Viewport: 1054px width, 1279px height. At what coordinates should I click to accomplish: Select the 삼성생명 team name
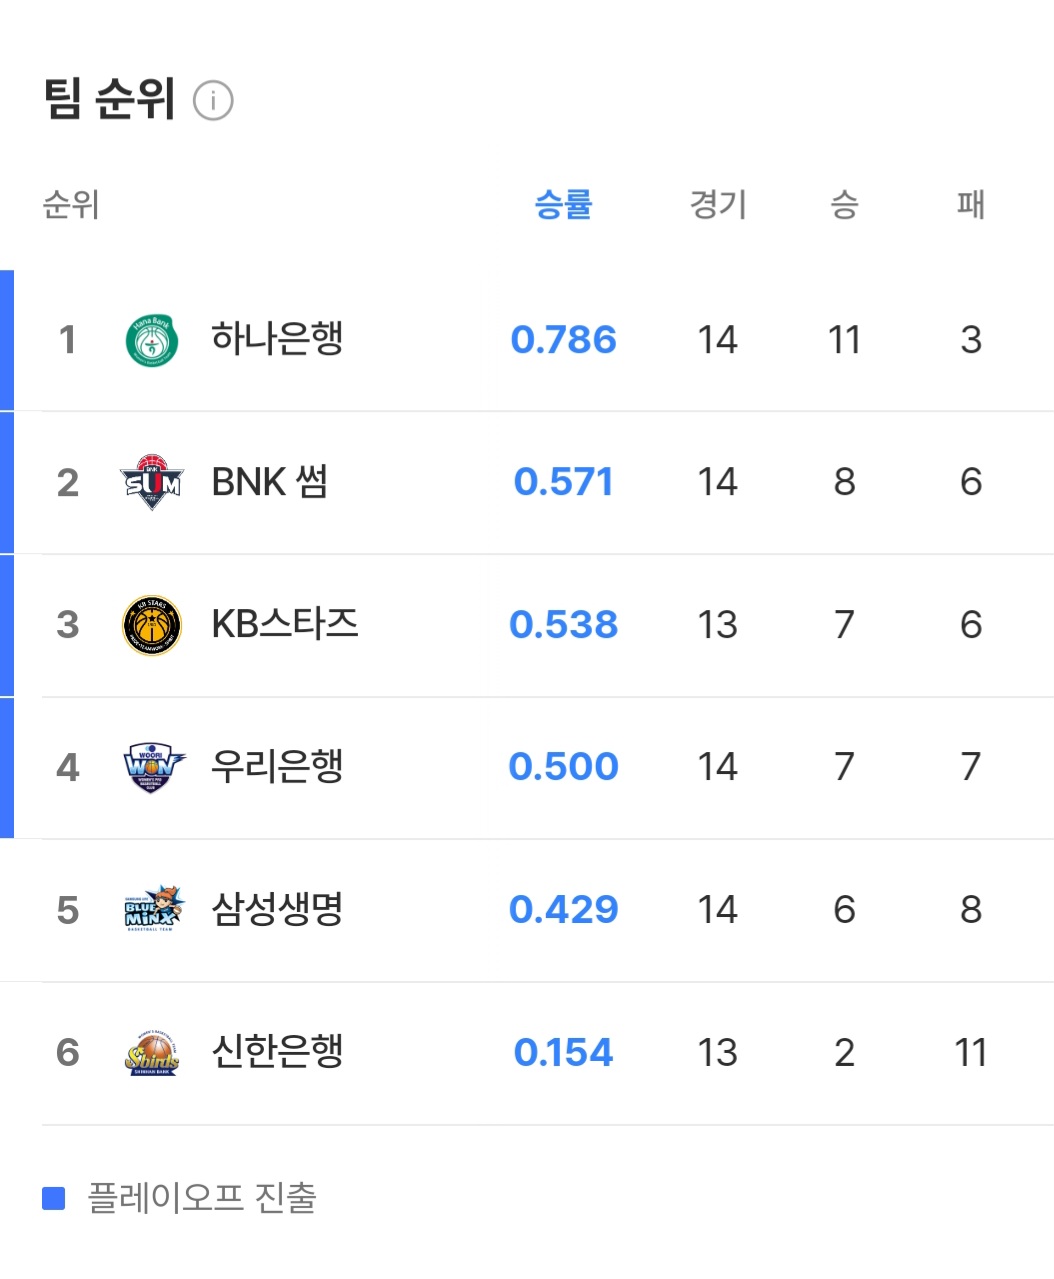pyautogui.click(x=277, y=909)
